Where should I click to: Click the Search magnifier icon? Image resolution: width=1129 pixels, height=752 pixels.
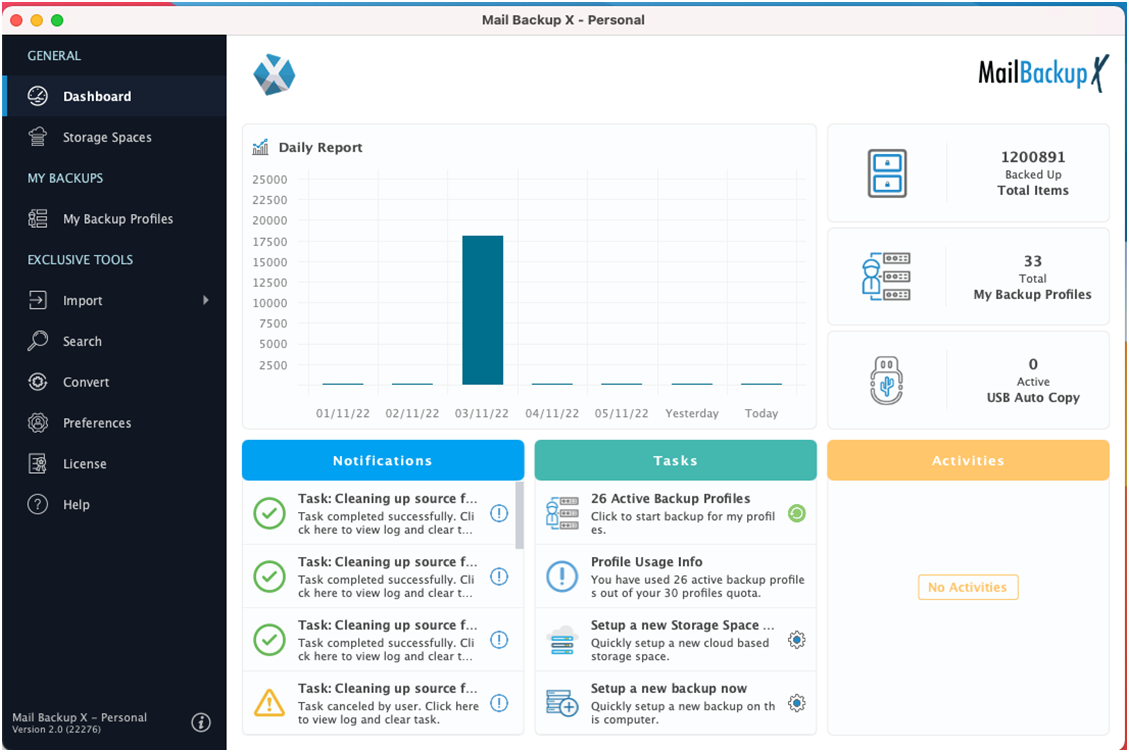click(37, 341)
